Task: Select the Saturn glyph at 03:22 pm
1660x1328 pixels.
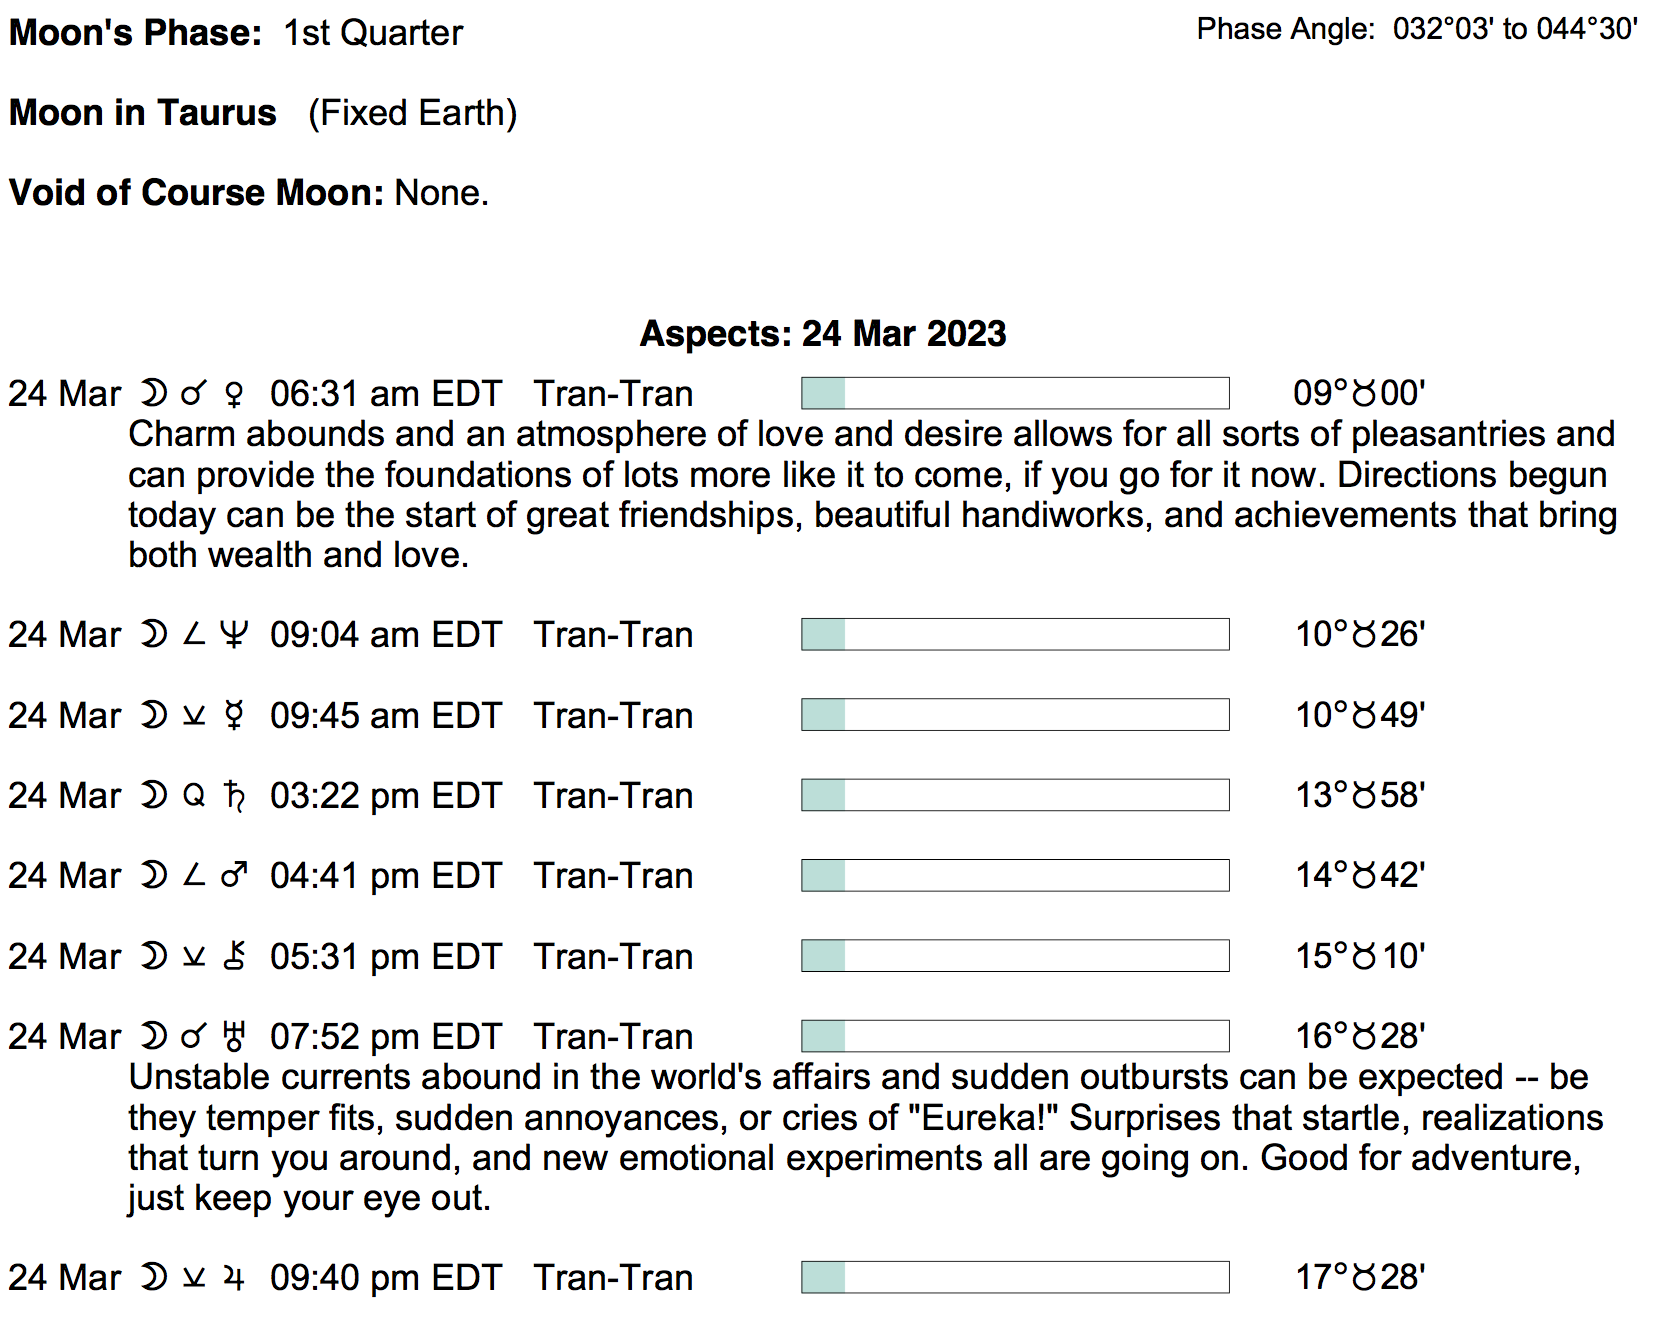Action: (x=234, y=796)
